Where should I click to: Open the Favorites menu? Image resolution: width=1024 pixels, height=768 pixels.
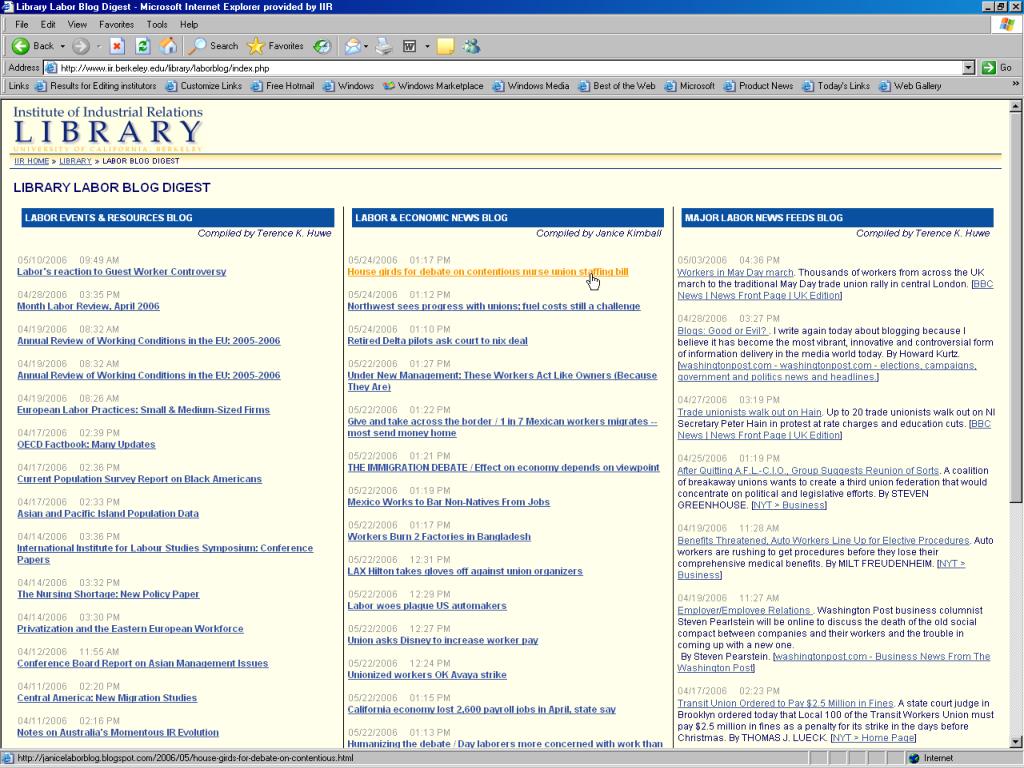pyautogui.click(x=116, y=25)
